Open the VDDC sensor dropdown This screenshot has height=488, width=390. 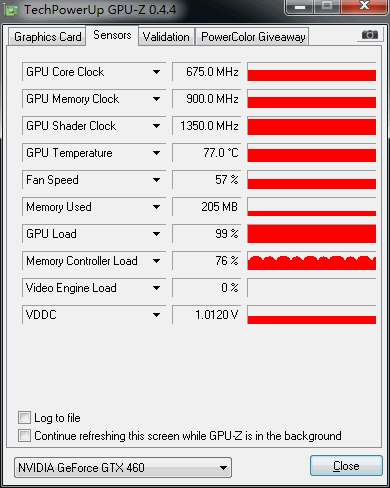[x=156, y=315]
